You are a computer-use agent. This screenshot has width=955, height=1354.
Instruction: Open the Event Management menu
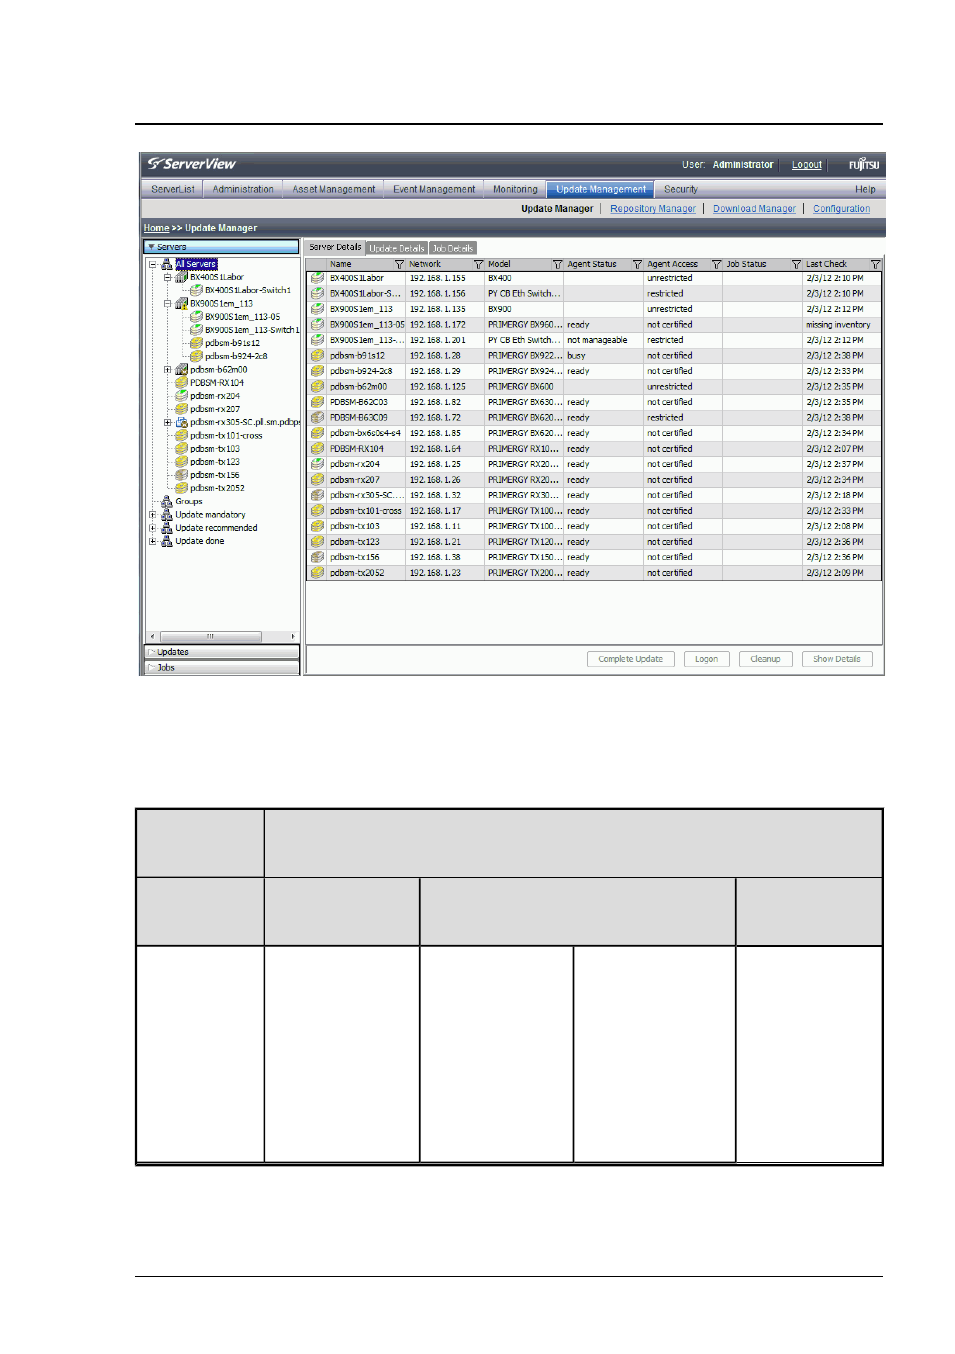pyautogui.click(x=434, y=189)
